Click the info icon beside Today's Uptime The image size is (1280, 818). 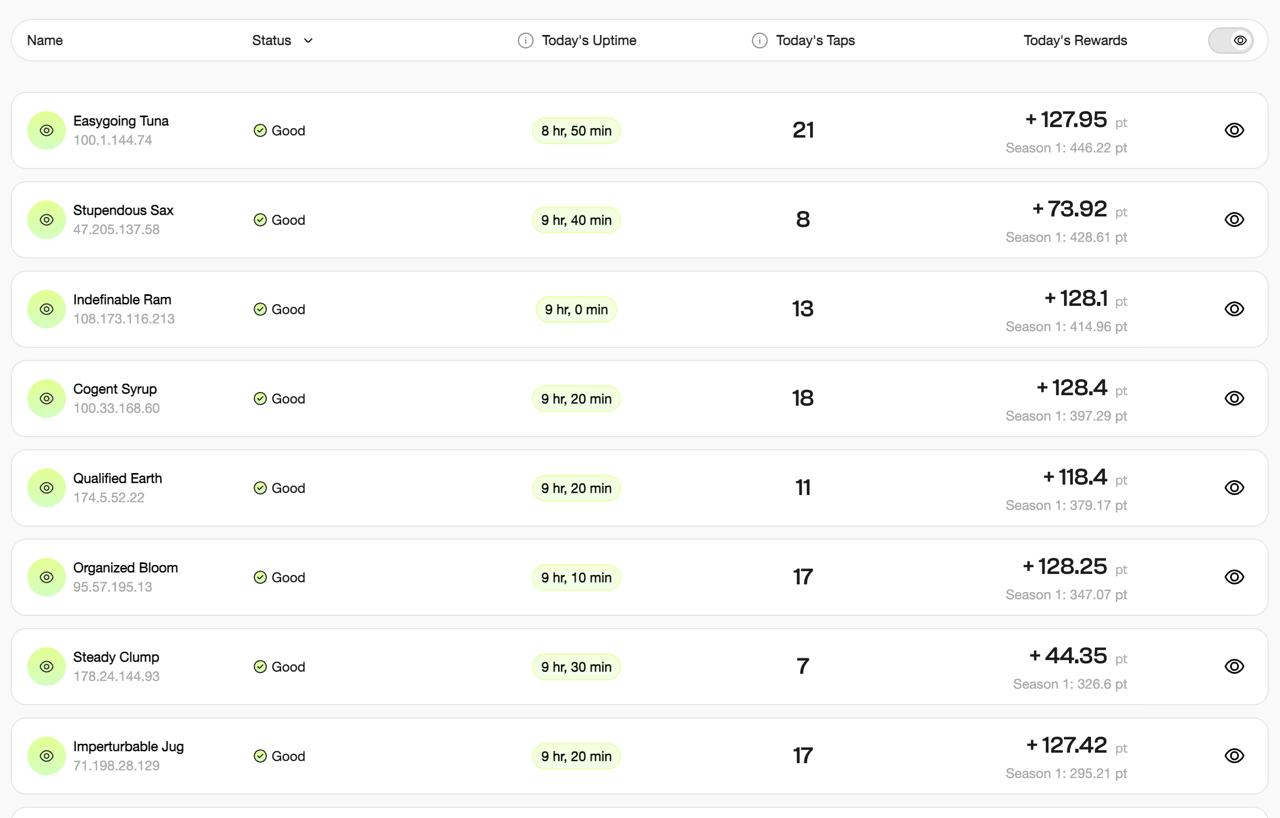click(x=525, y=41)
